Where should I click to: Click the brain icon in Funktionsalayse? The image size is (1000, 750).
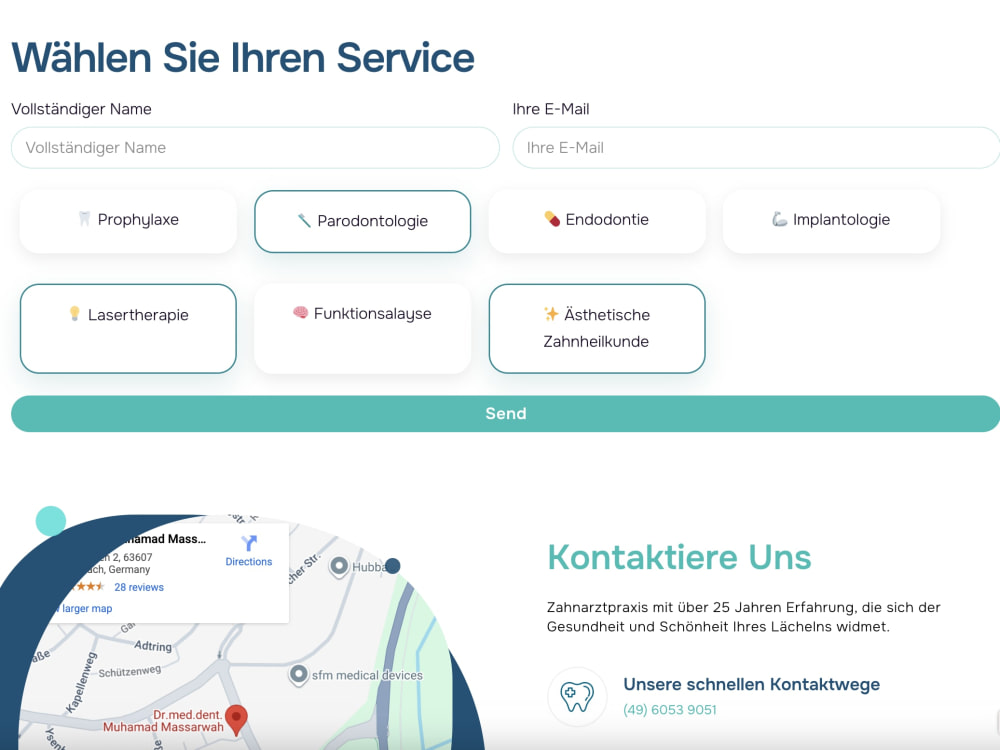(300, 312)
